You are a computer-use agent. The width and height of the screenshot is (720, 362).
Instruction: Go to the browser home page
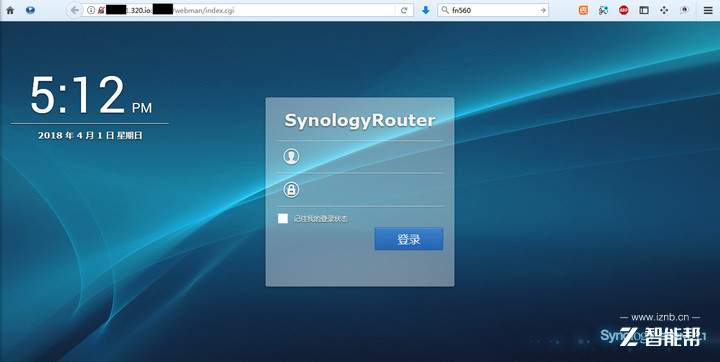pos(10,10)
